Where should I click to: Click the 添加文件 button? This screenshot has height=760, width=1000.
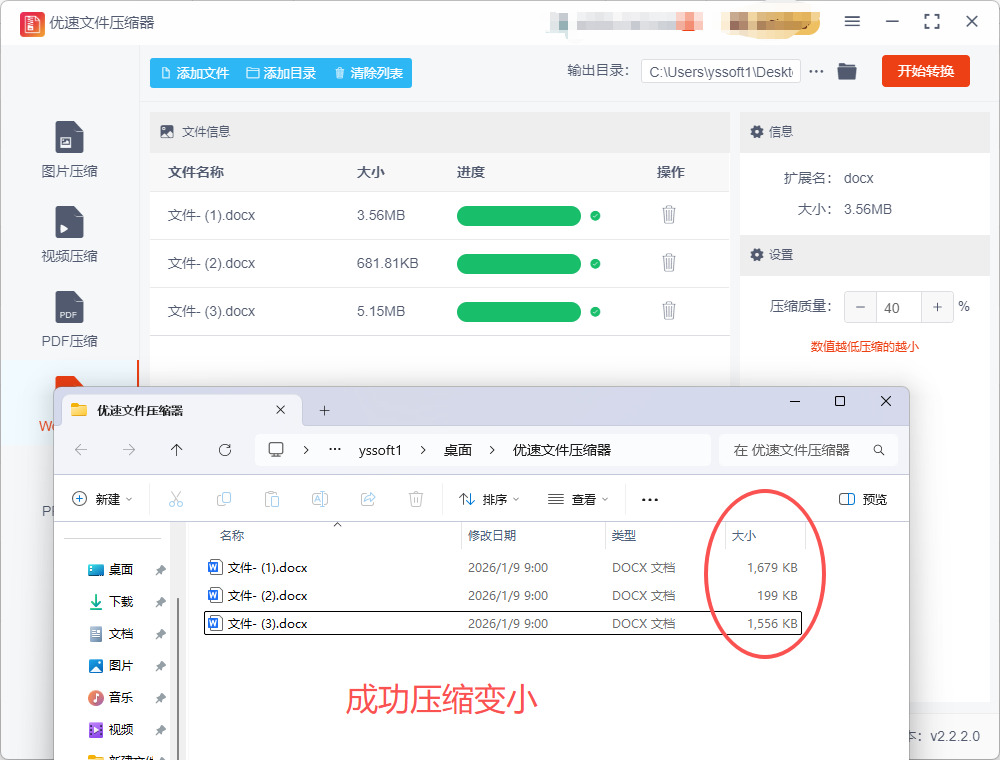coord(195,73)
